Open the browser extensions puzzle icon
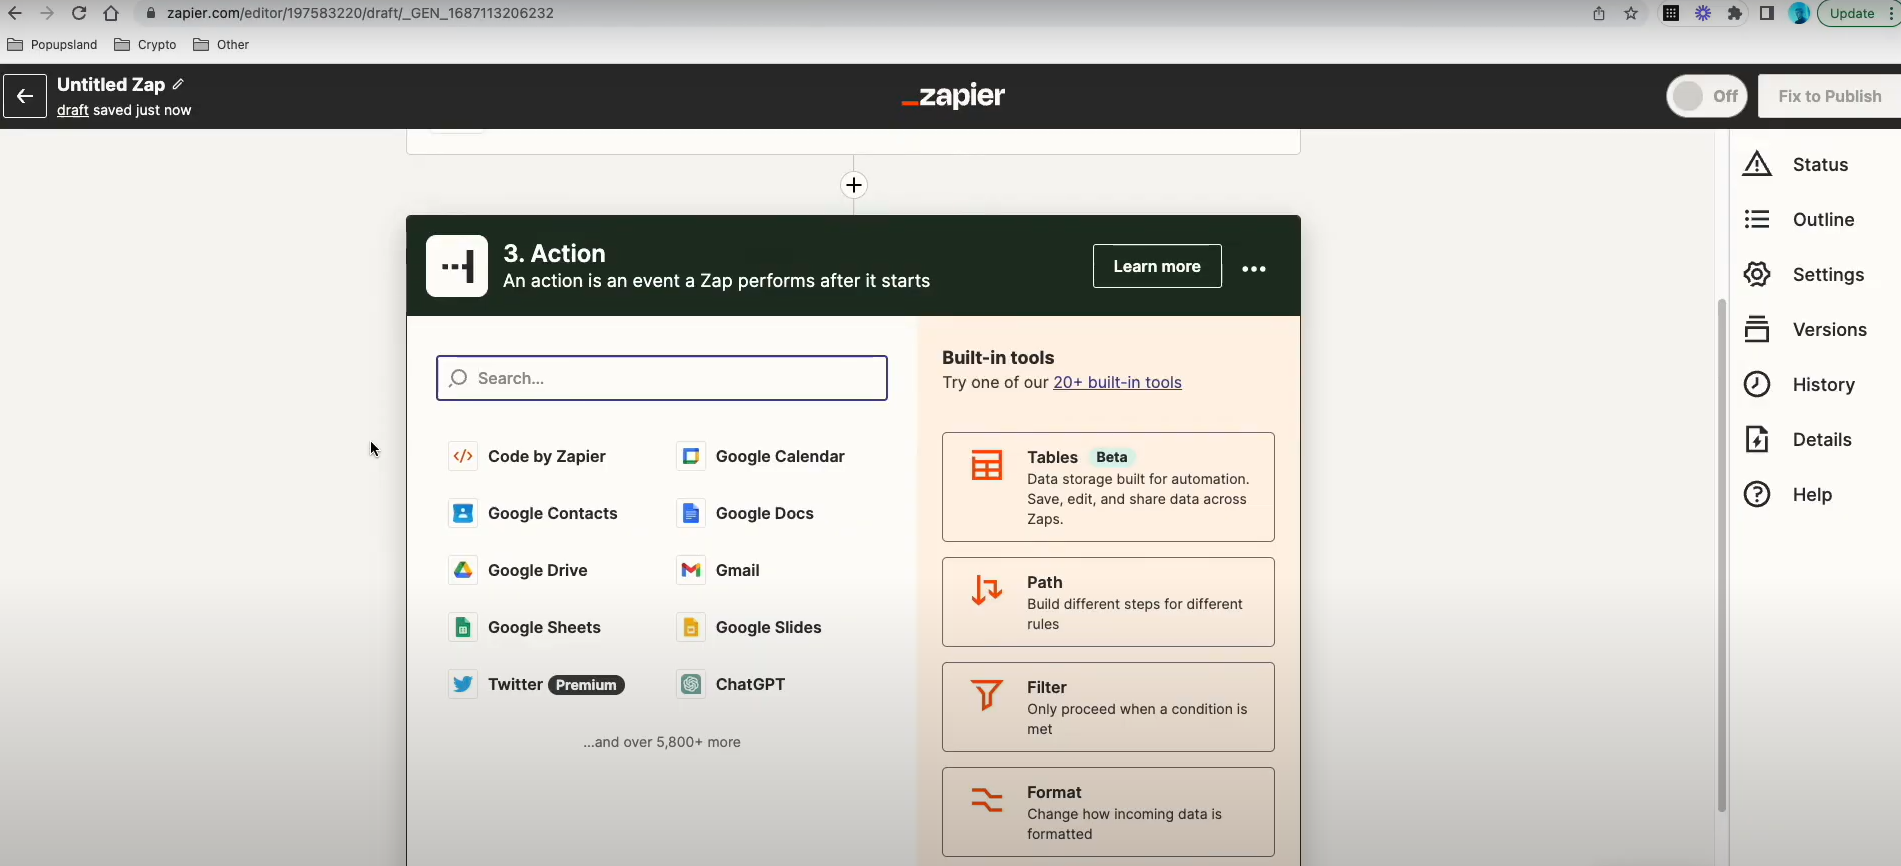 [x=1735, y=13]
